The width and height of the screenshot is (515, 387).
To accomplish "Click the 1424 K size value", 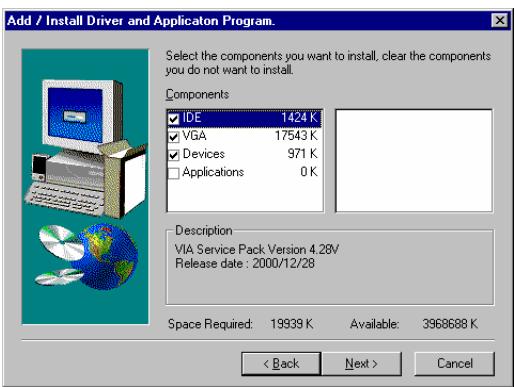I will (299, 118).
